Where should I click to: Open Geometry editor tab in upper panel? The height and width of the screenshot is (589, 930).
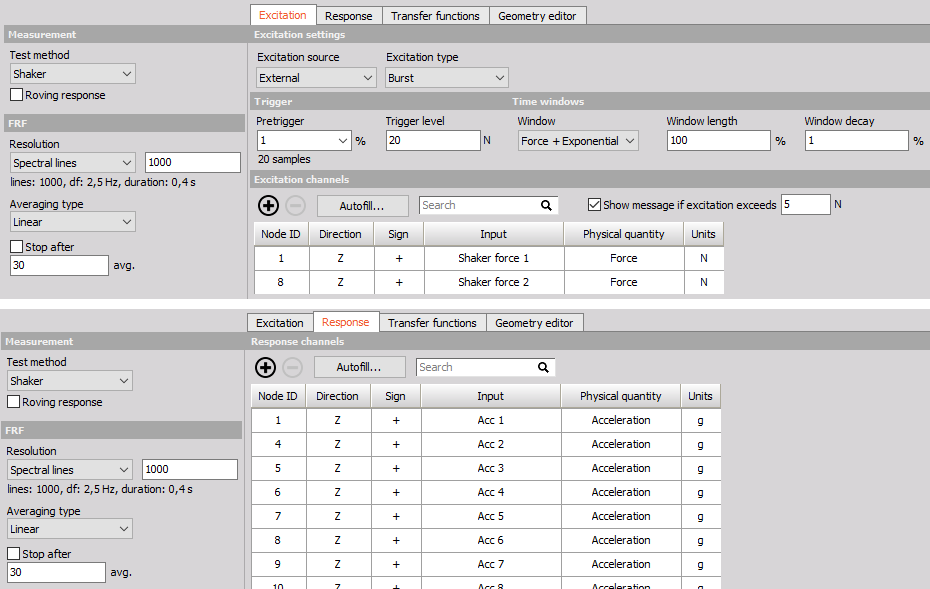(x=537, y=16)
